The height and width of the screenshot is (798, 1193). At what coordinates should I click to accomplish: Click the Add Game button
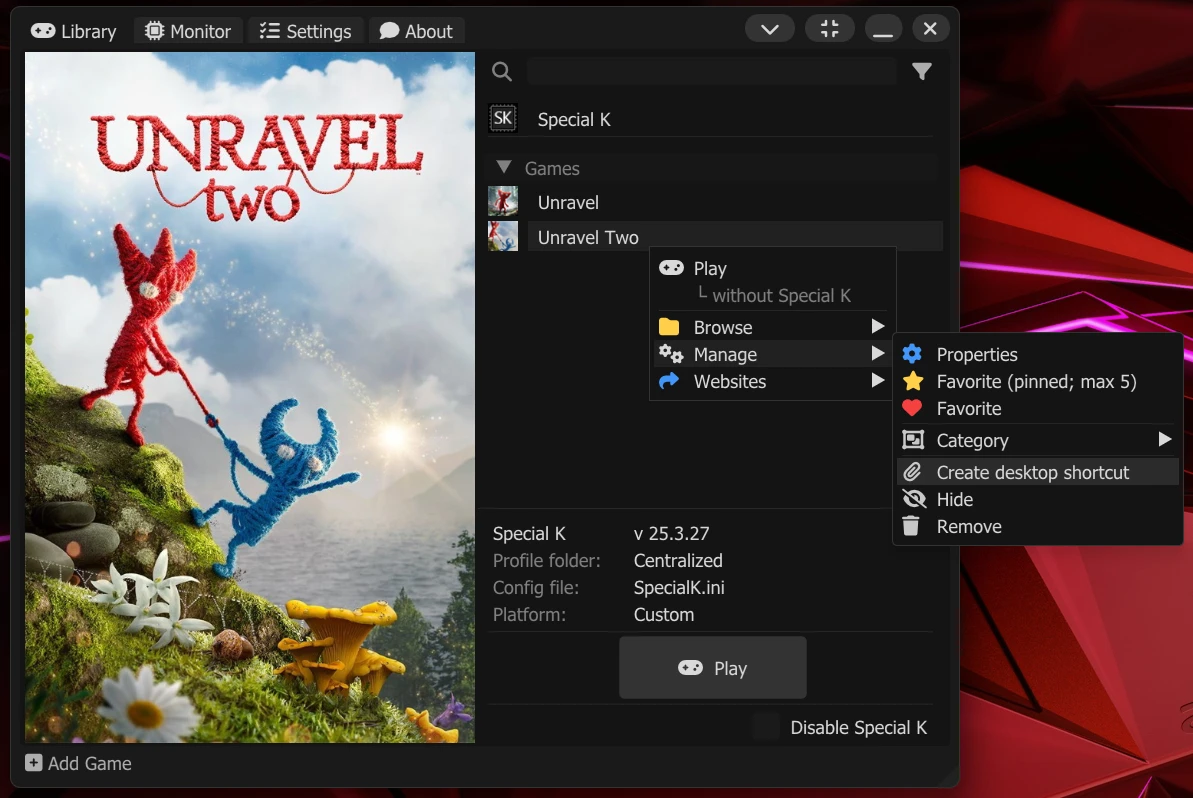(78, 763)
